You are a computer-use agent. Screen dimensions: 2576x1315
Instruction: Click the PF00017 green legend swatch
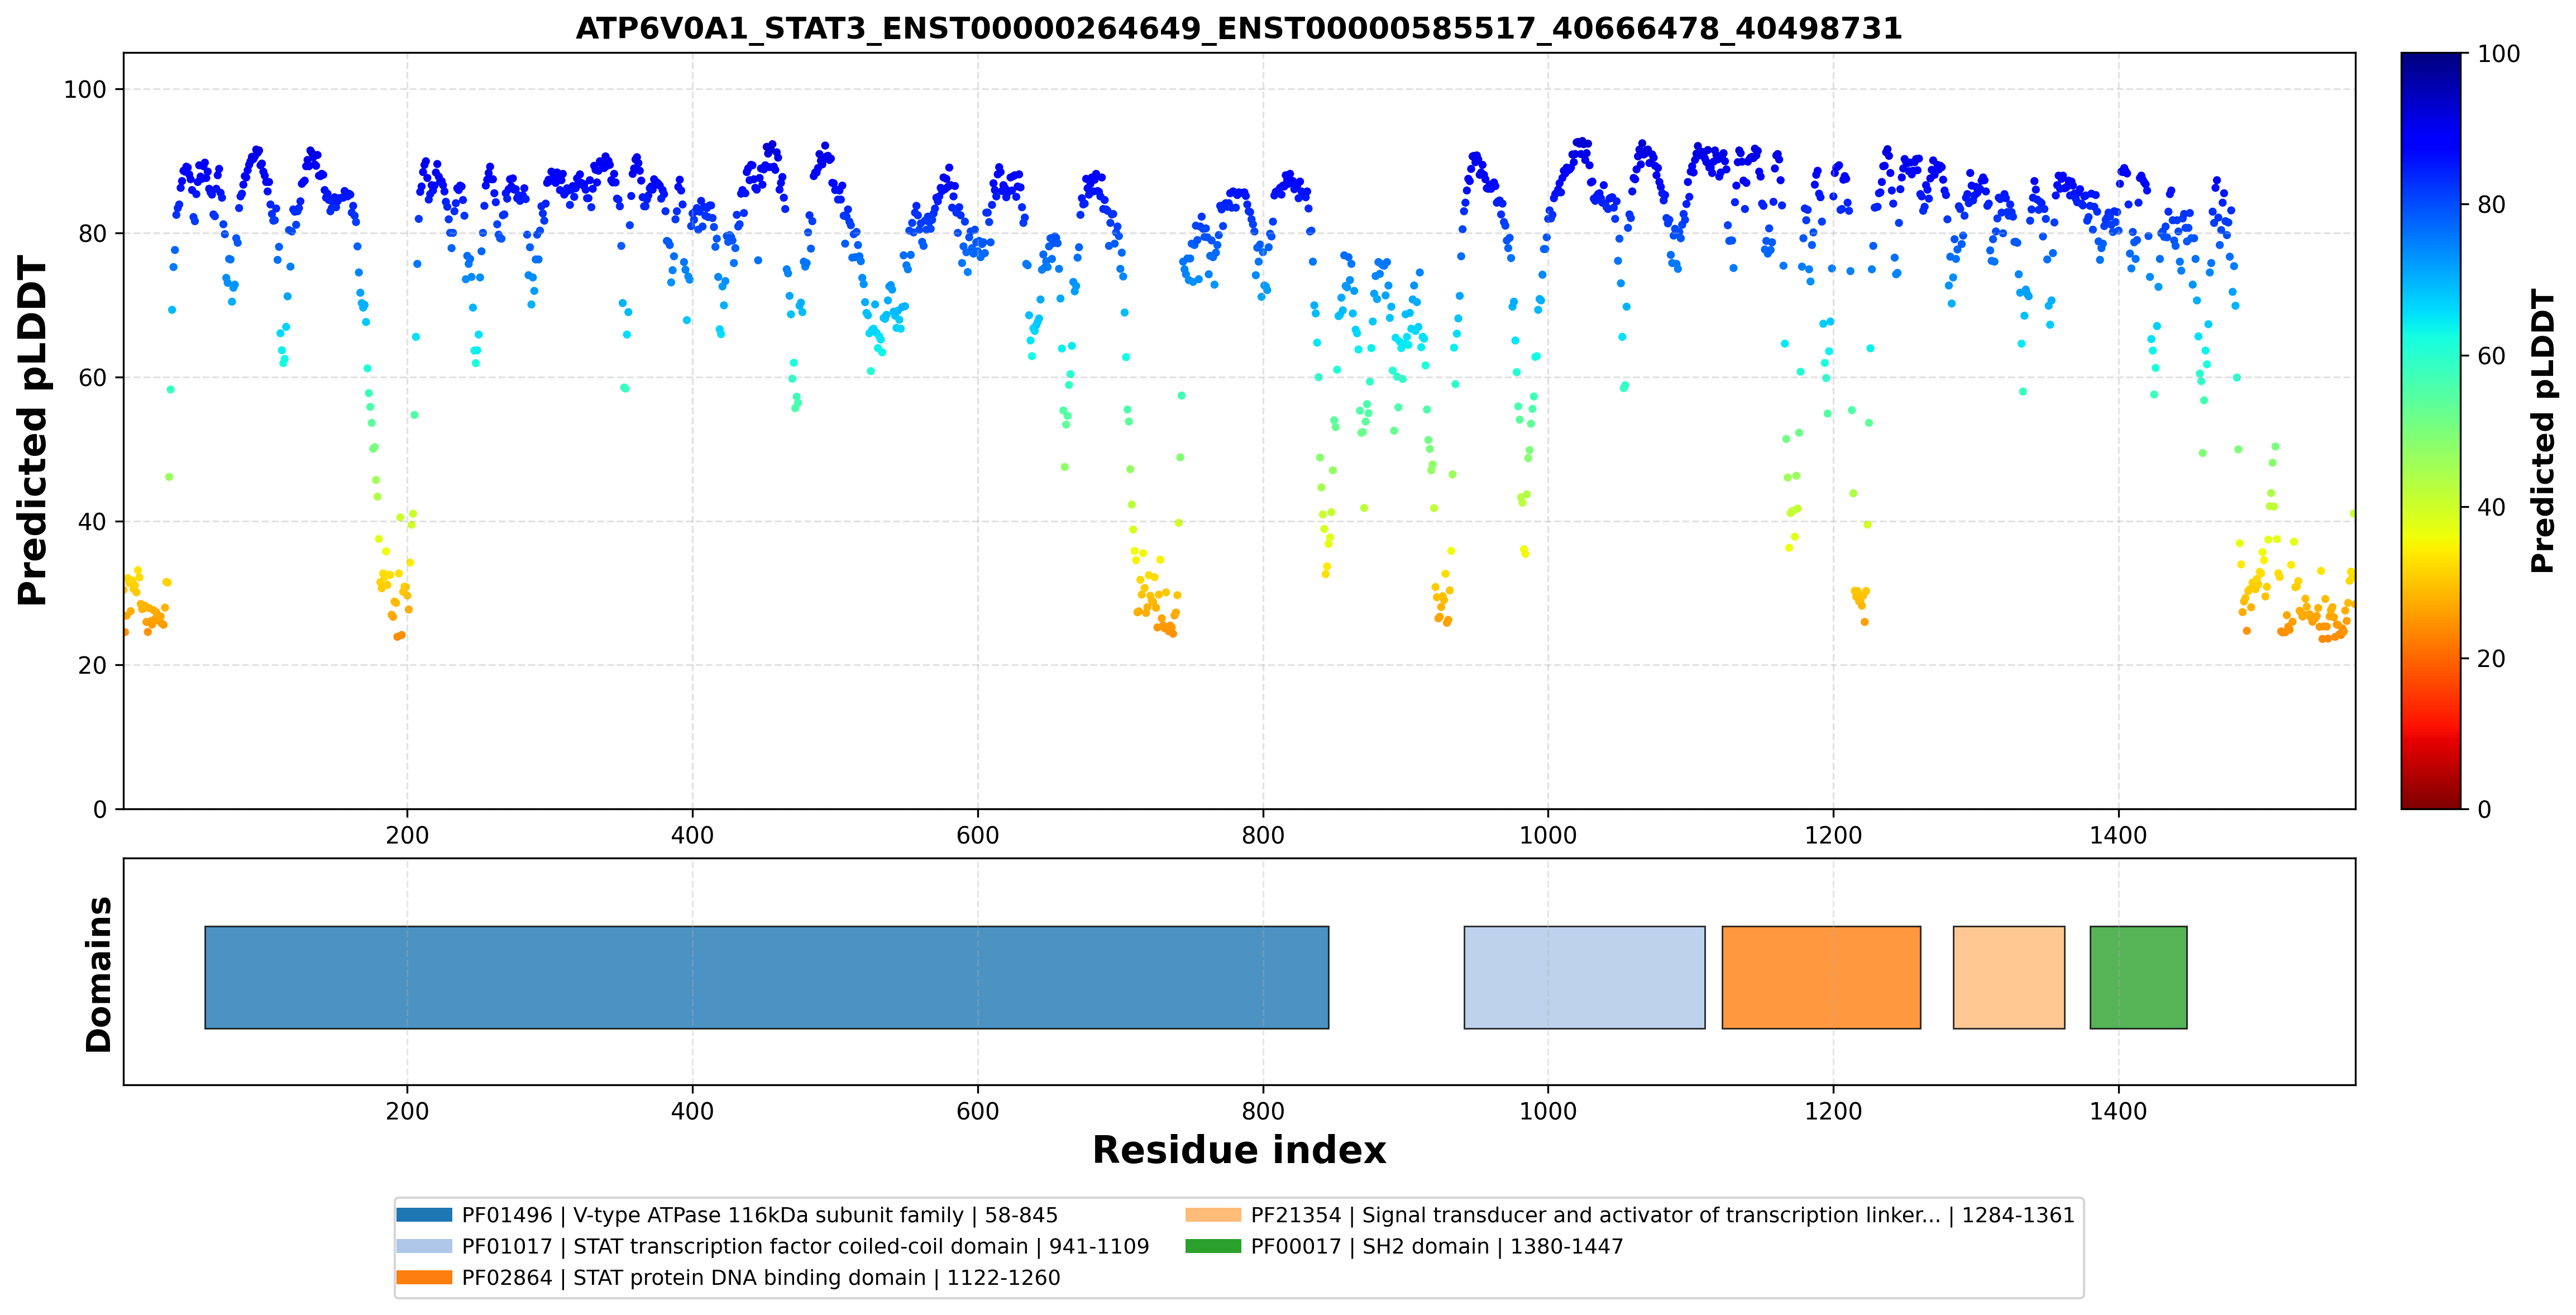1213,1246
